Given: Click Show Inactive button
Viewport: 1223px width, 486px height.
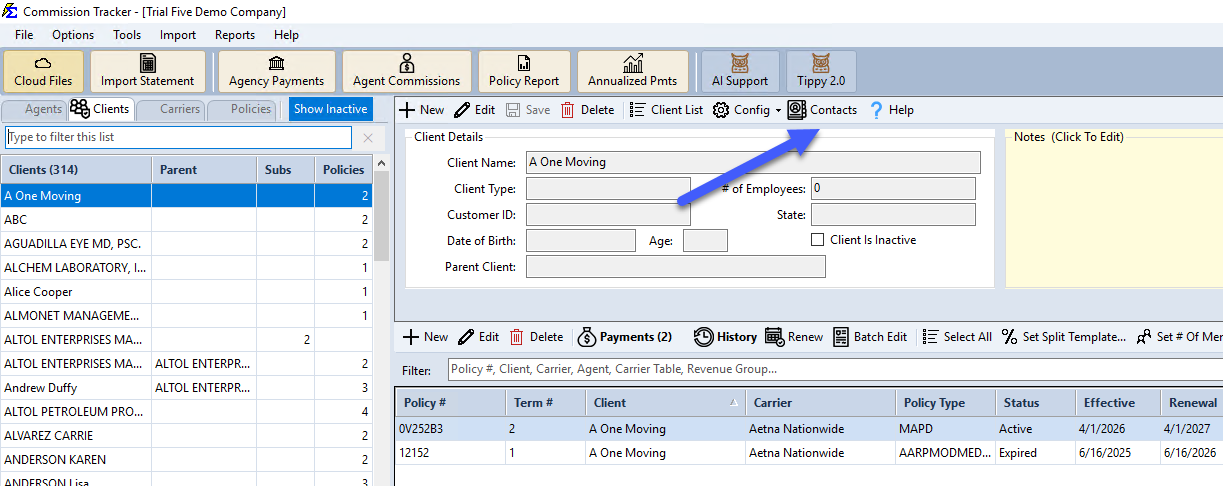Looking at the screenshot, I should pyautogui.click(x=330, y=110).
